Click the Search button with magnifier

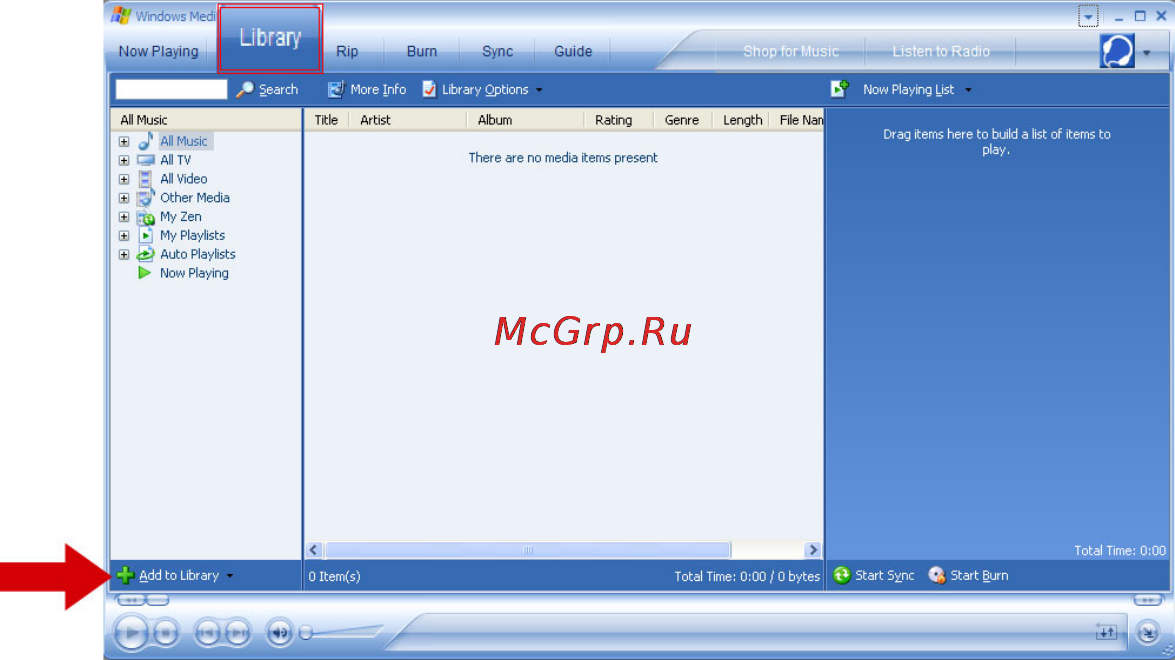268,89
